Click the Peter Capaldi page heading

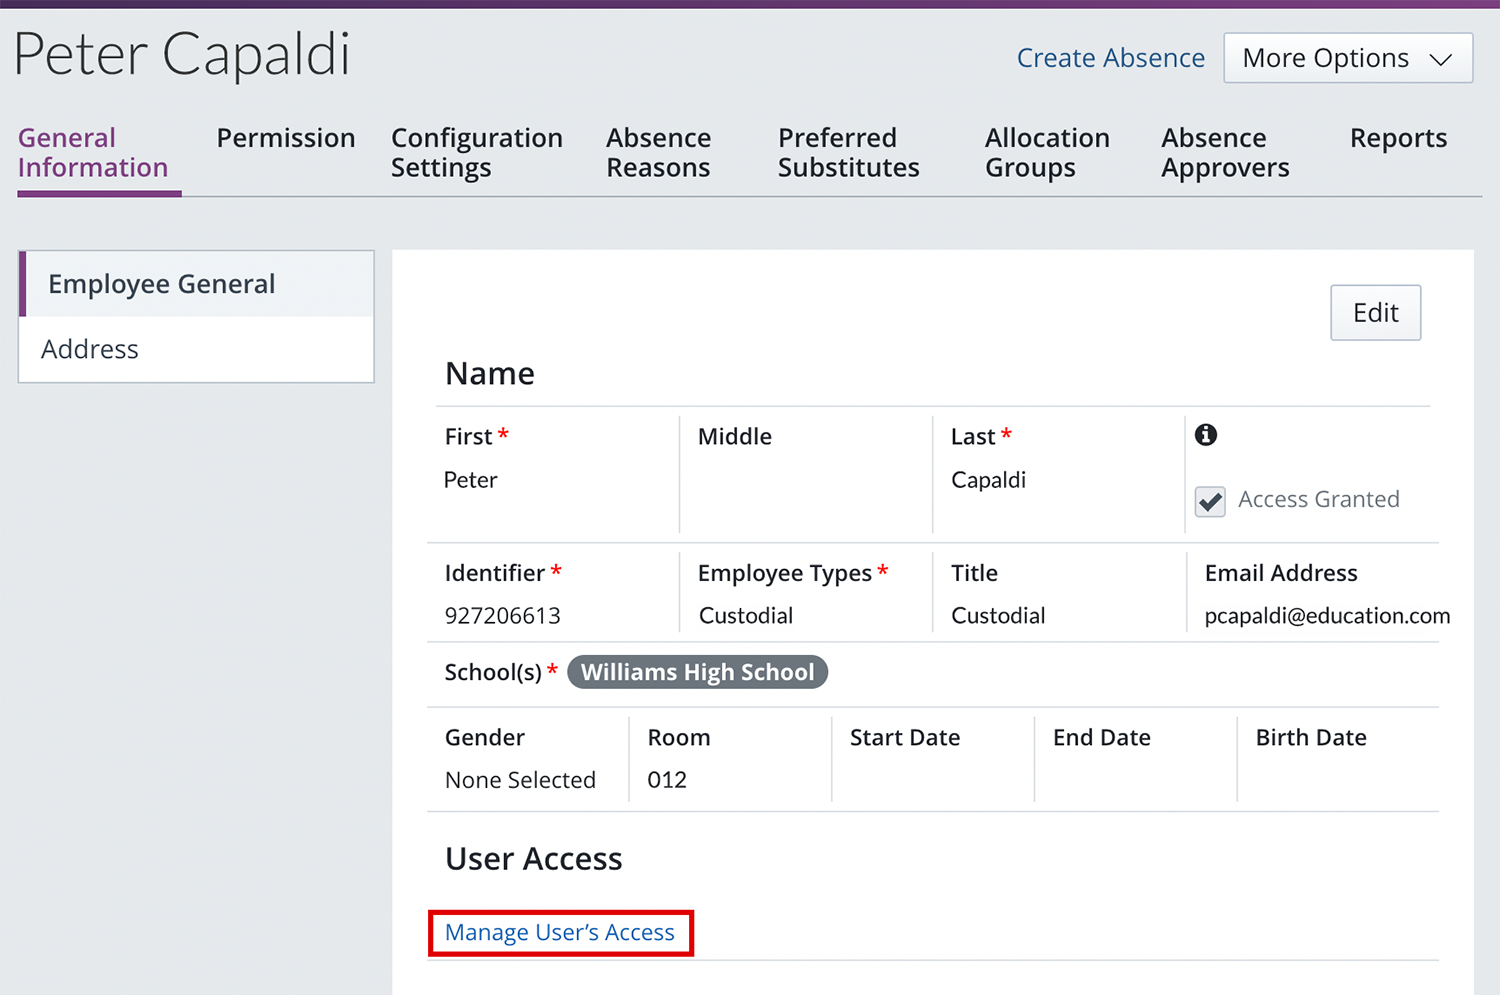point(182,54)
